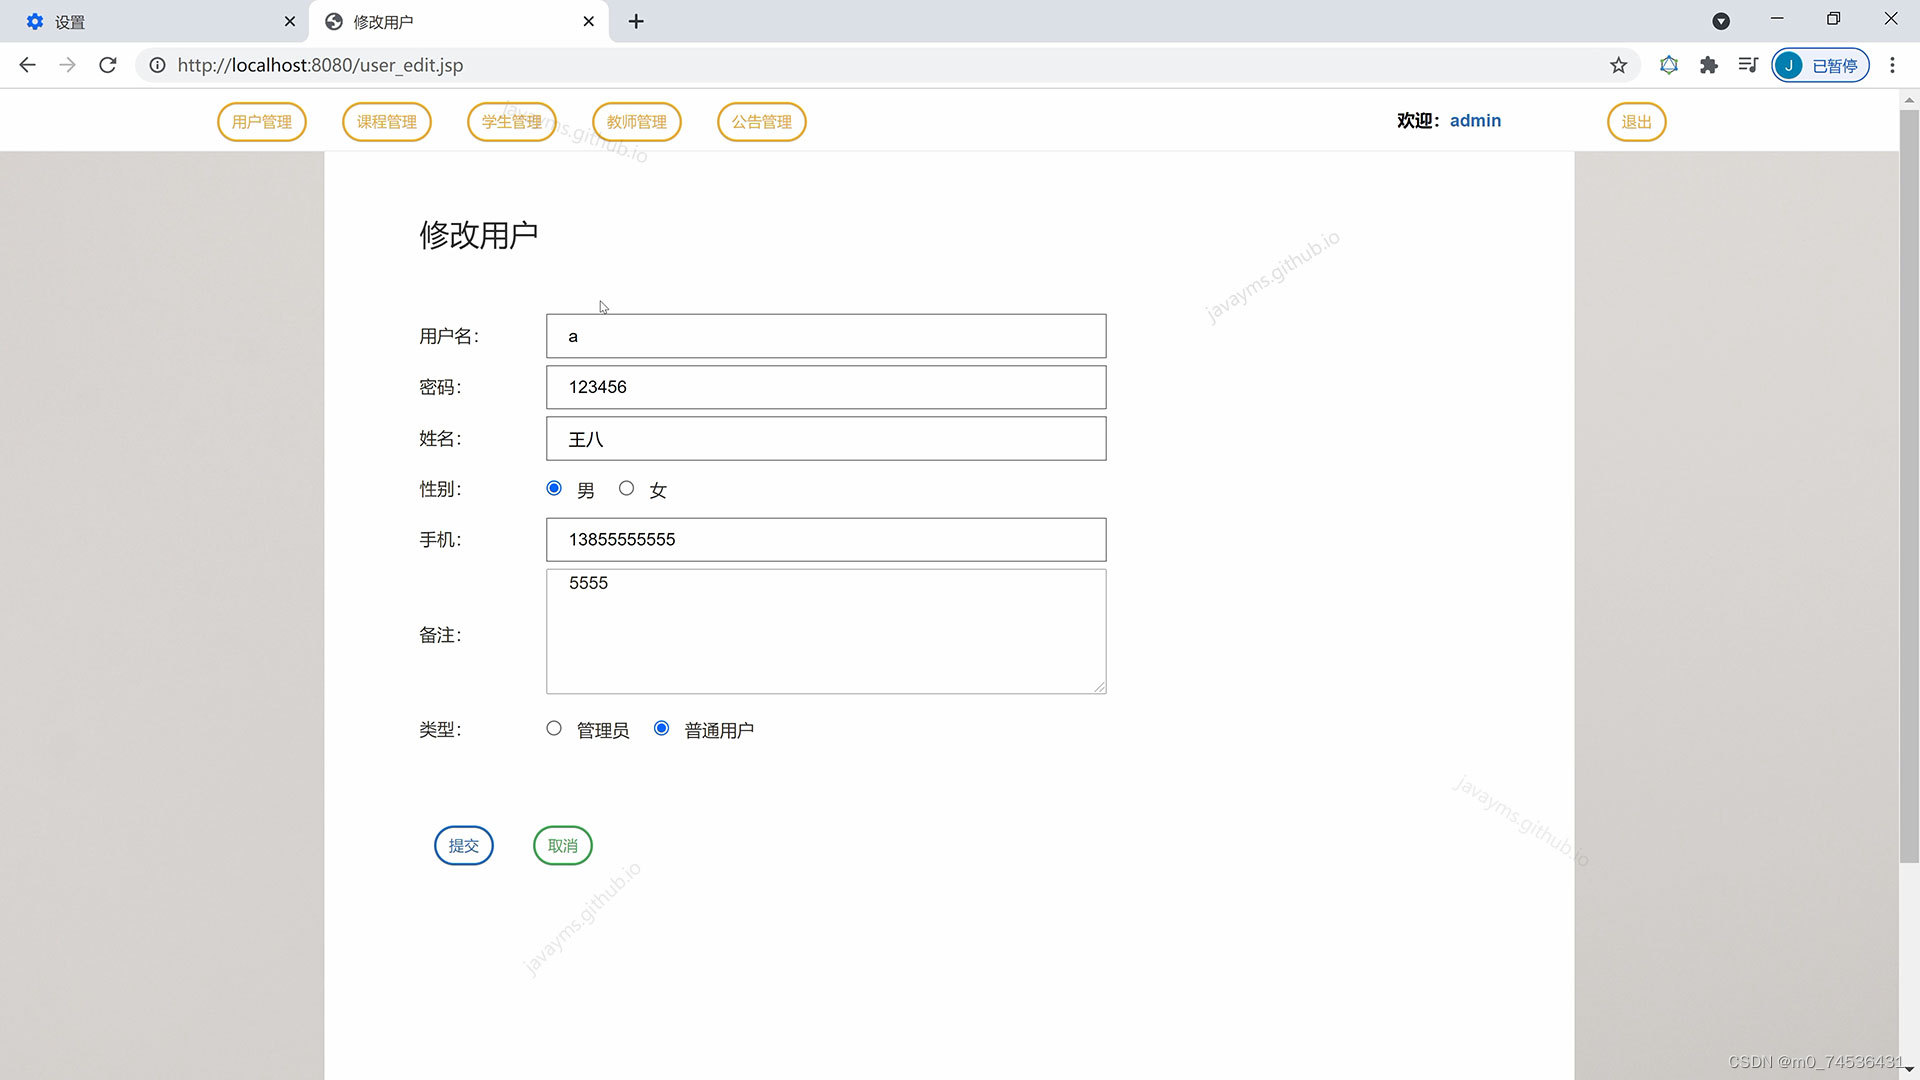The height and width of the screenshot is (1080, 1920).
Task: View site information icon in address bar
Action: click(157, 65)
